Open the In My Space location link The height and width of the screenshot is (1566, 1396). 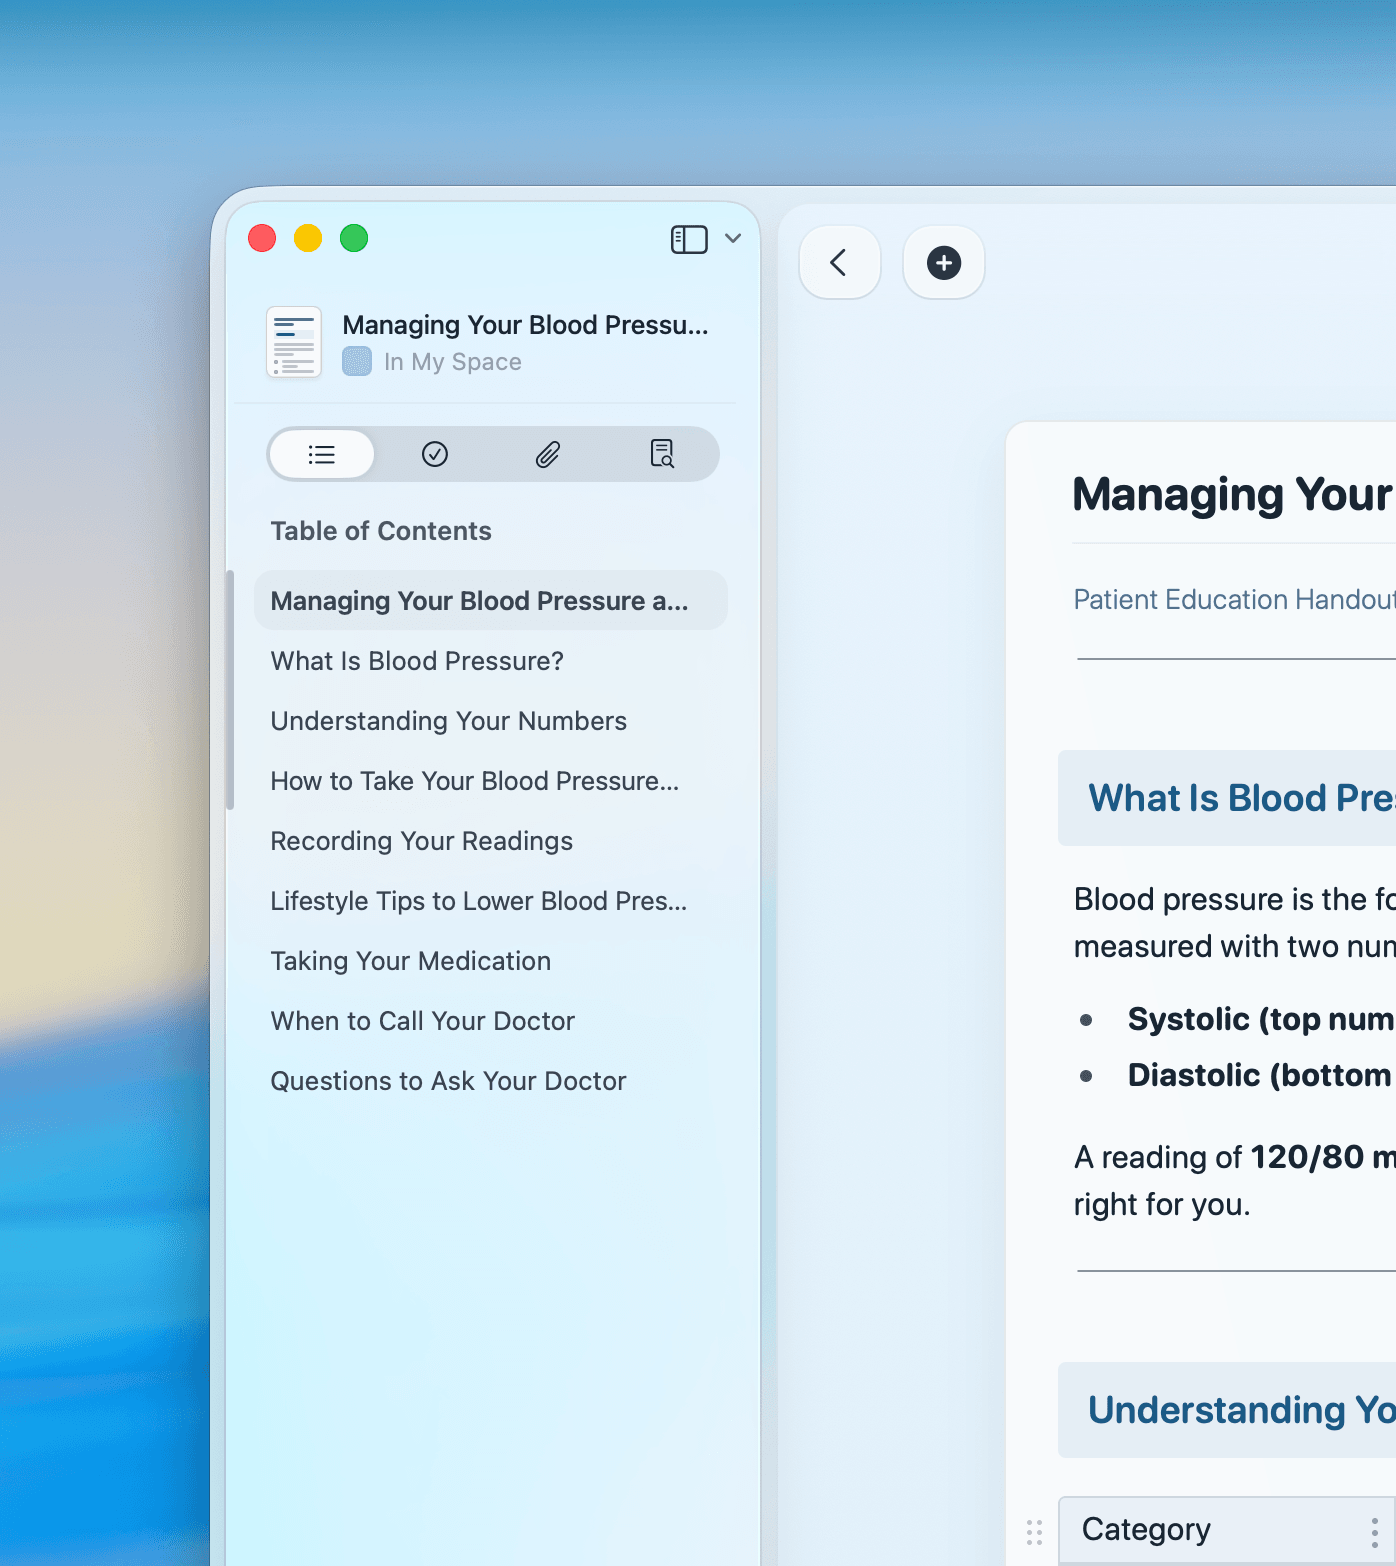452,362
